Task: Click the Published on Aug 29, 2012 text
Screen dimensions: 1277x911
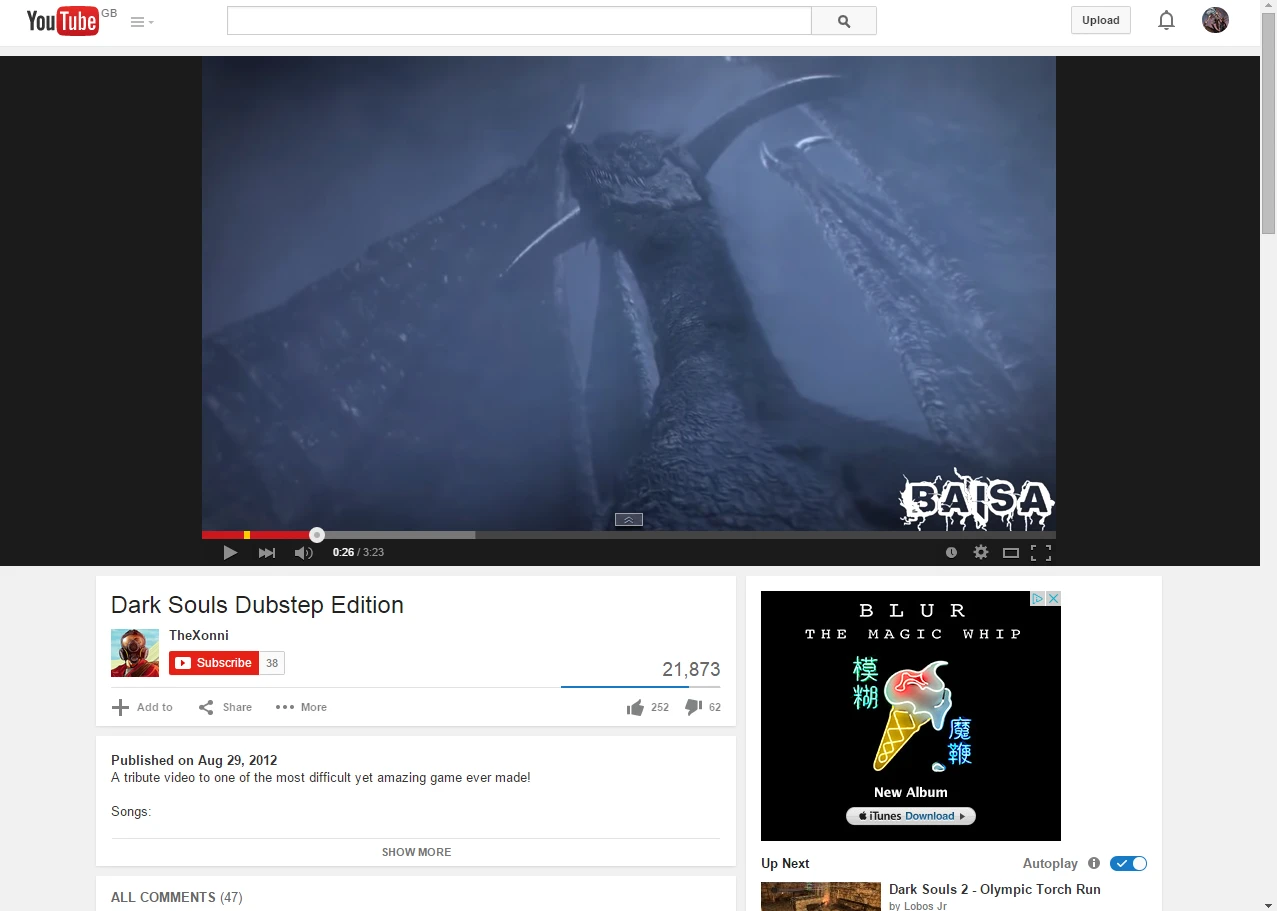Action: [194, 760]
